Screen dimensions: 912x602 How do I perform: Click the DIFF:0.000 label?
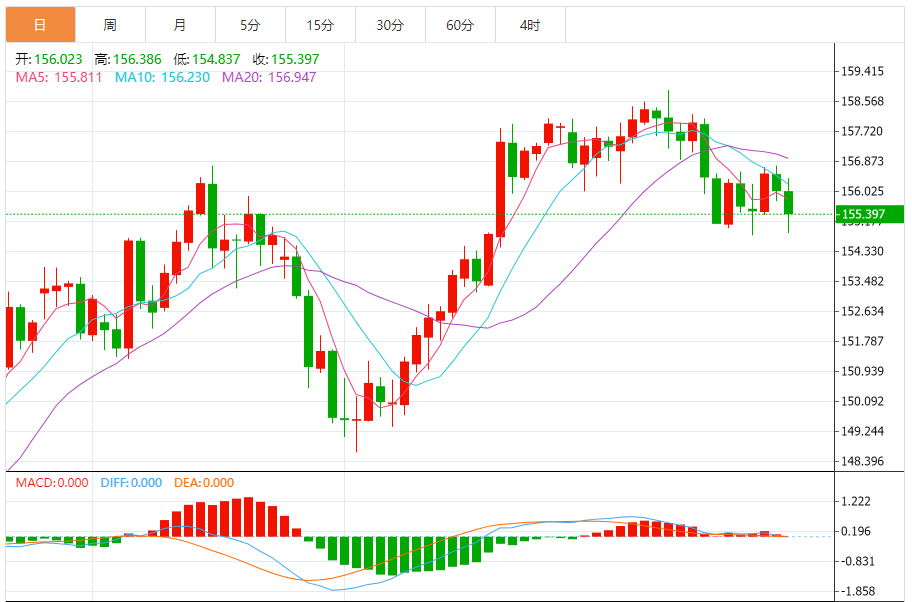coord(131,483)
